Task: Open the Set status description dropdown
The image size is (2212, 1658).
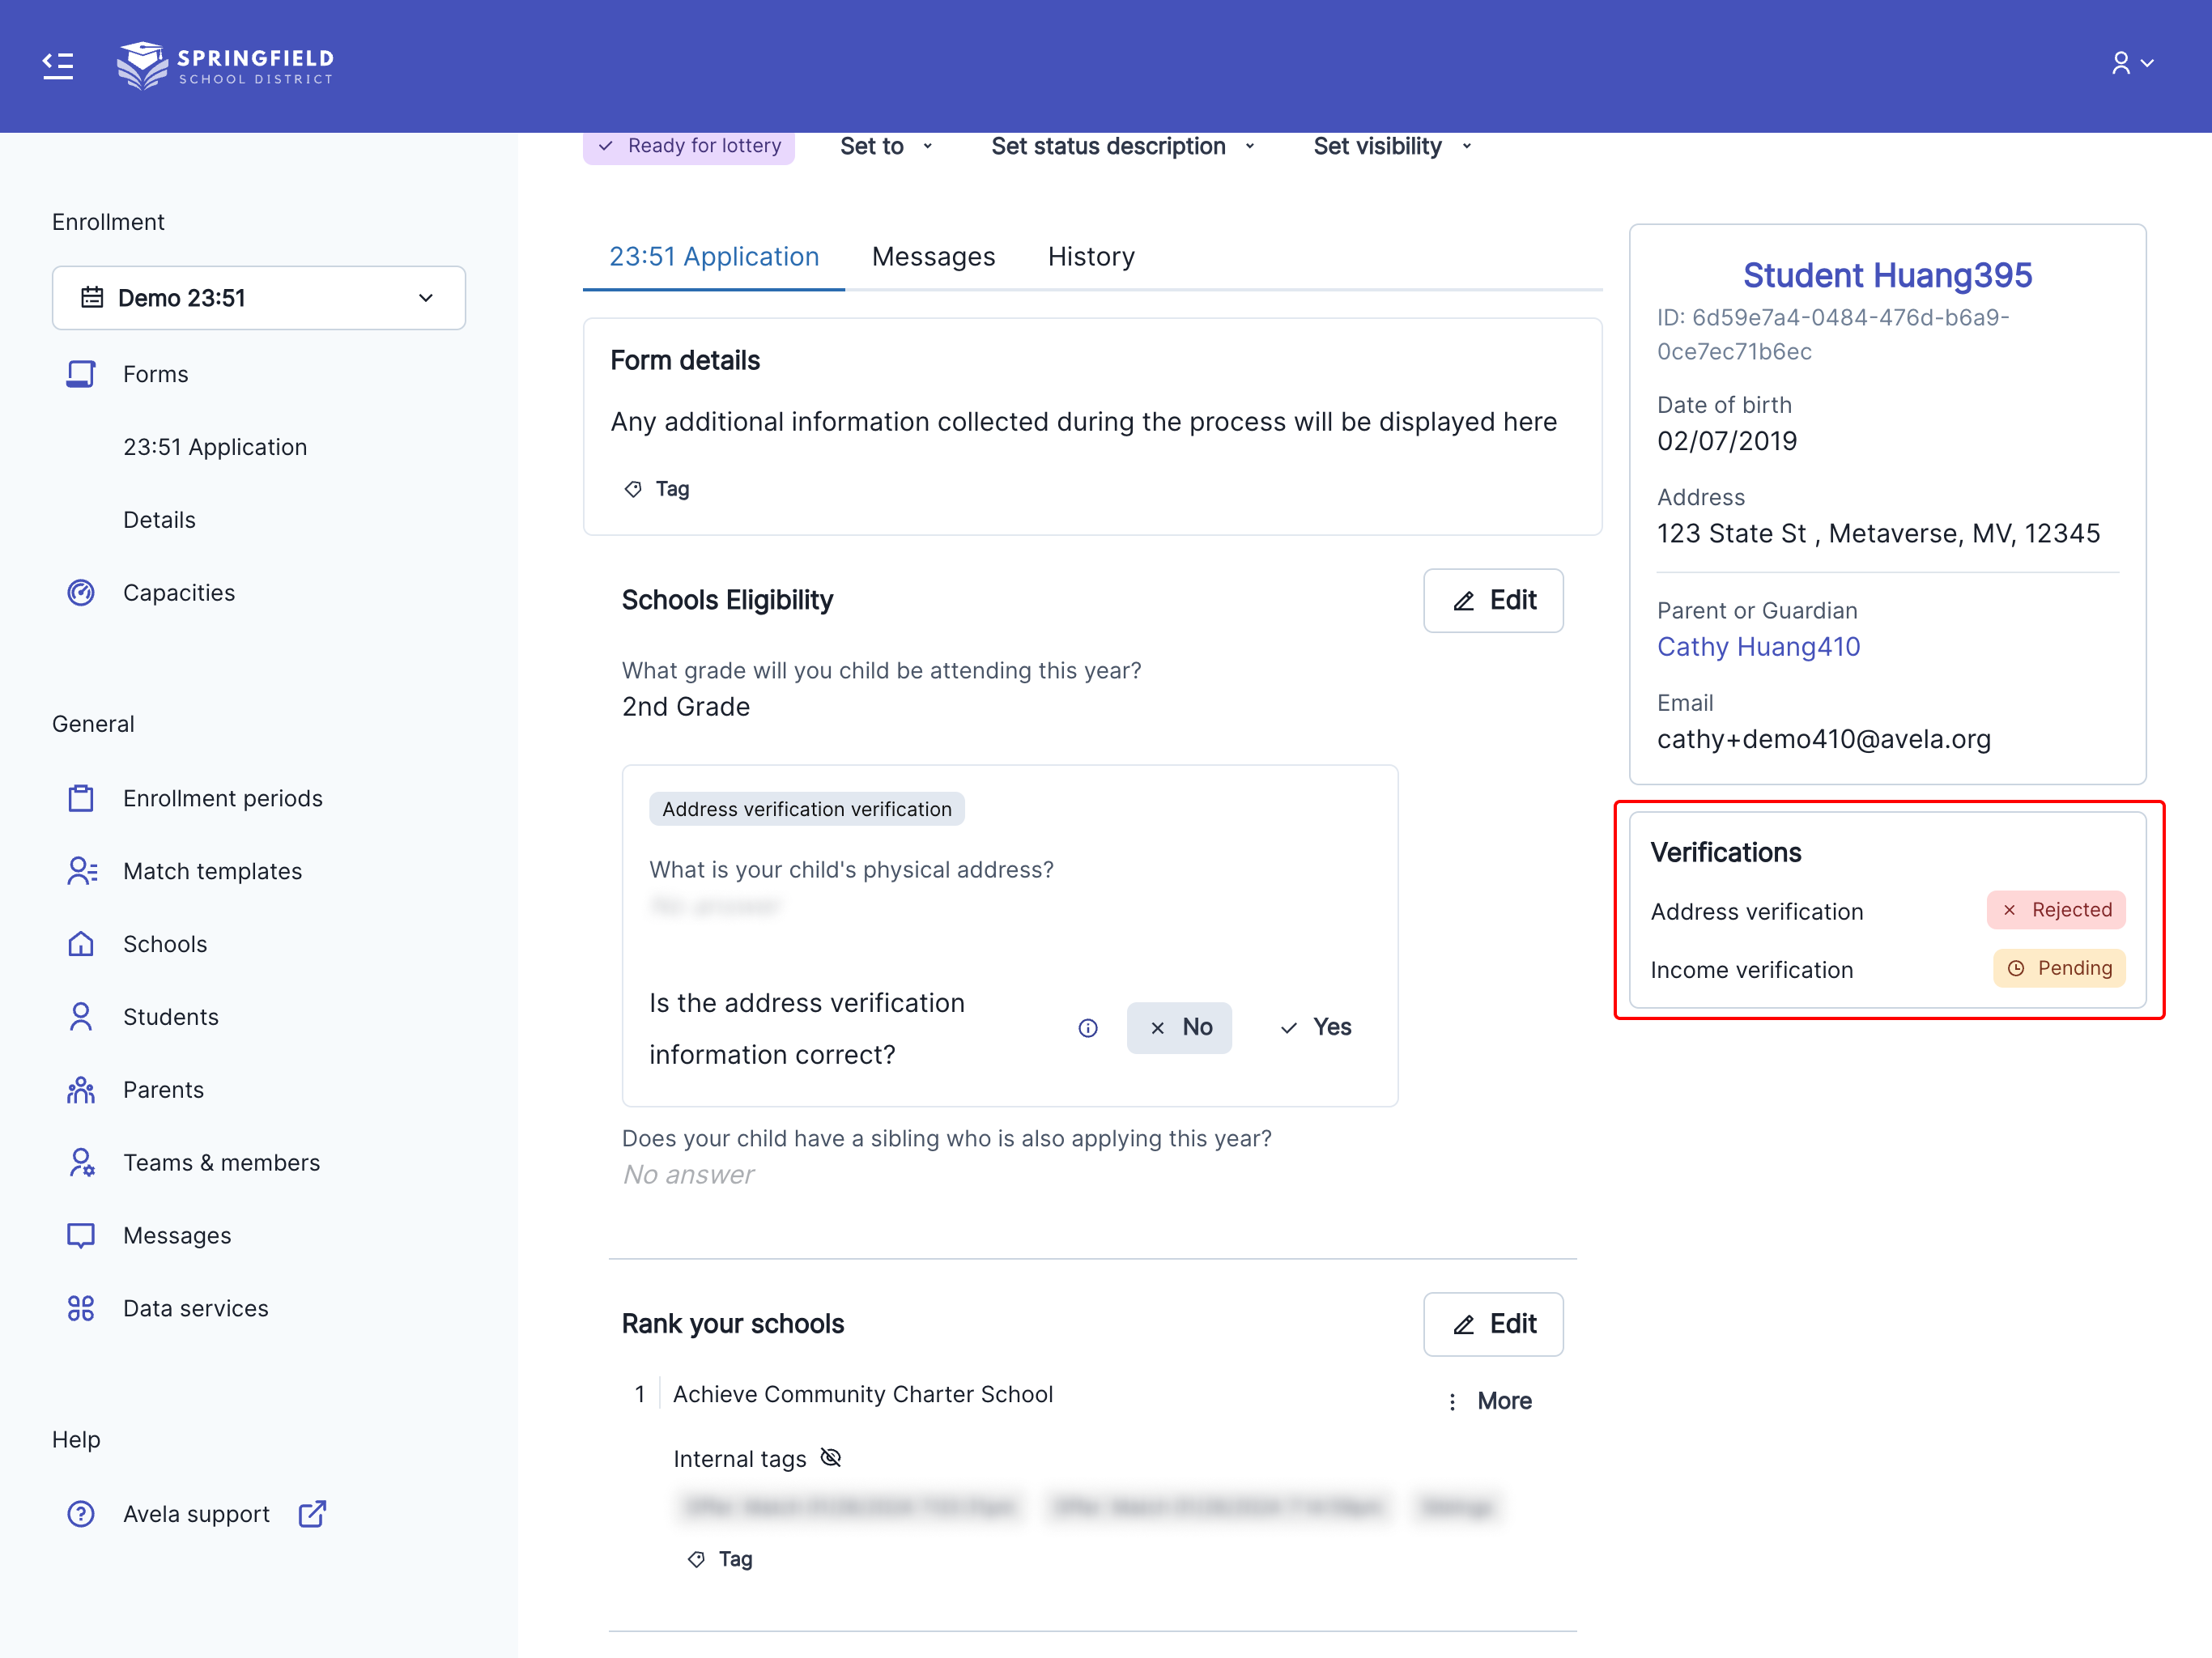Action: tap(1122, 147)
